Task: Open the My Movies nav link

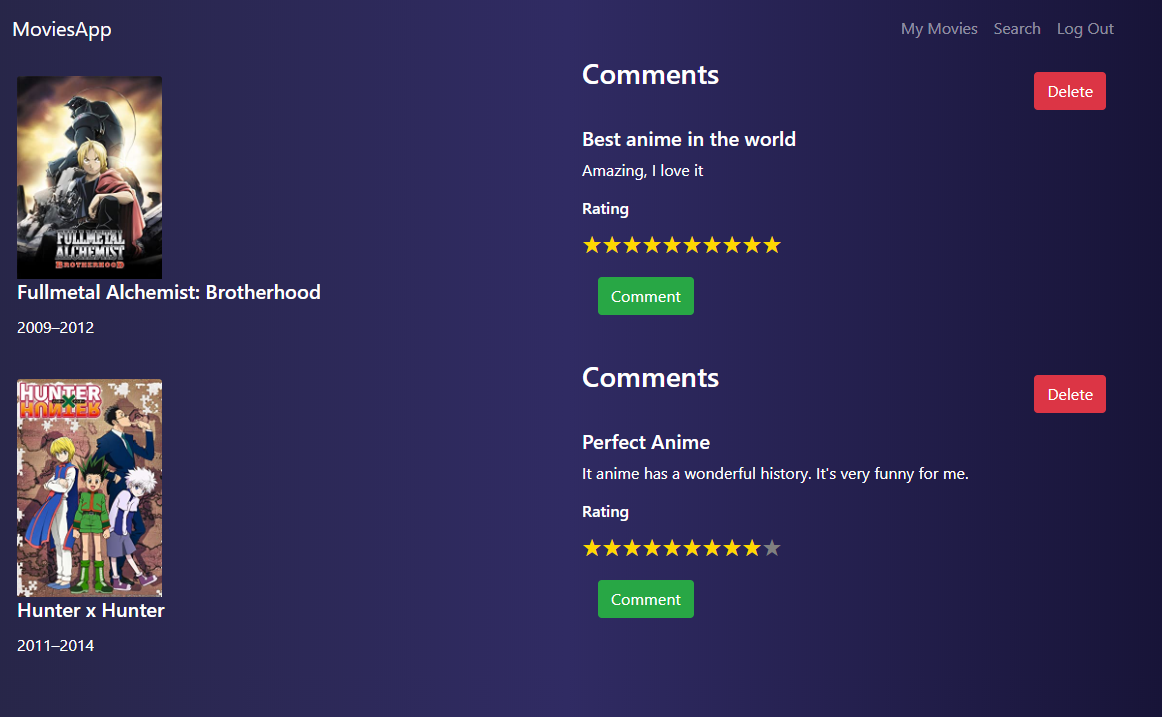Action: tap(939, 29)
